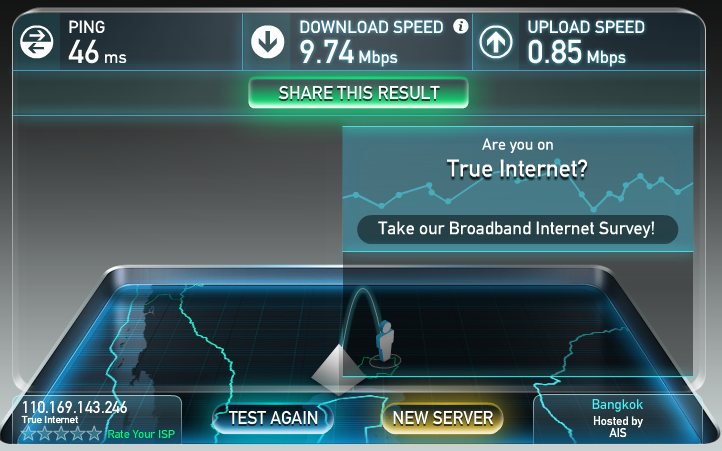Click the ping arrows icon
The width and height of the screenshot is (722, 451).
[x=37, y=42]
